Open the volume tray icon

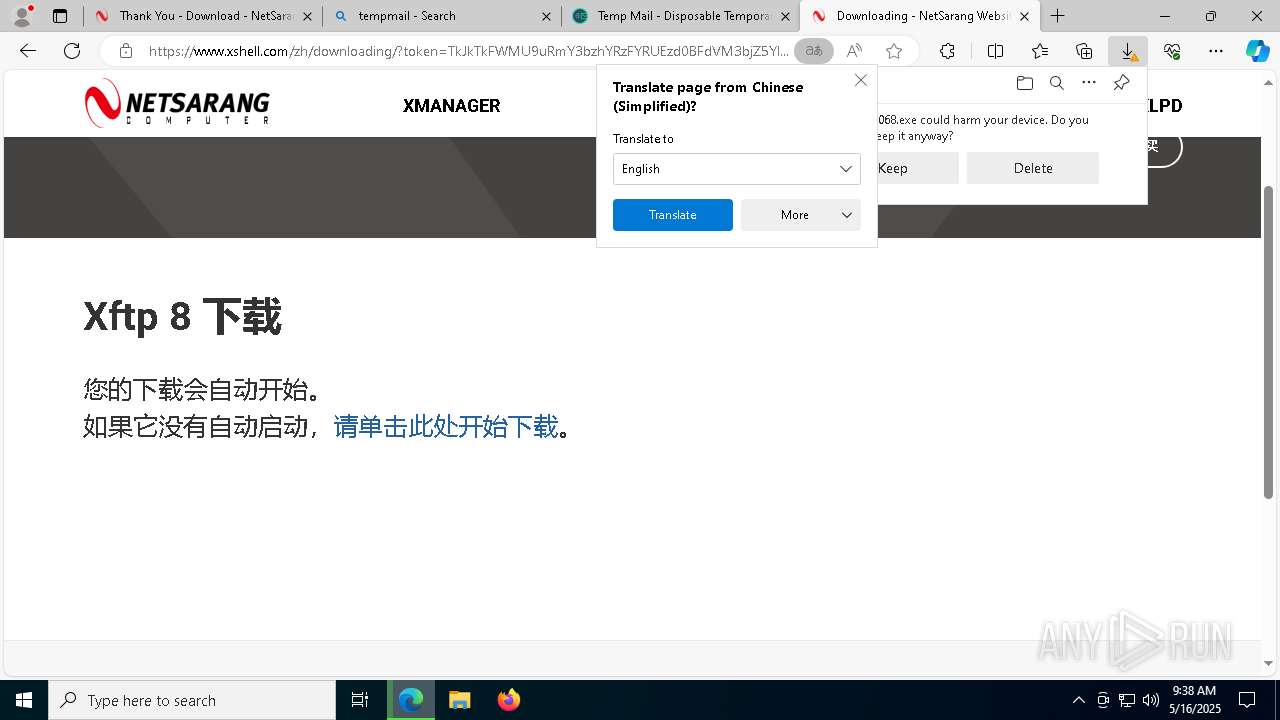tap(1150, 700)
